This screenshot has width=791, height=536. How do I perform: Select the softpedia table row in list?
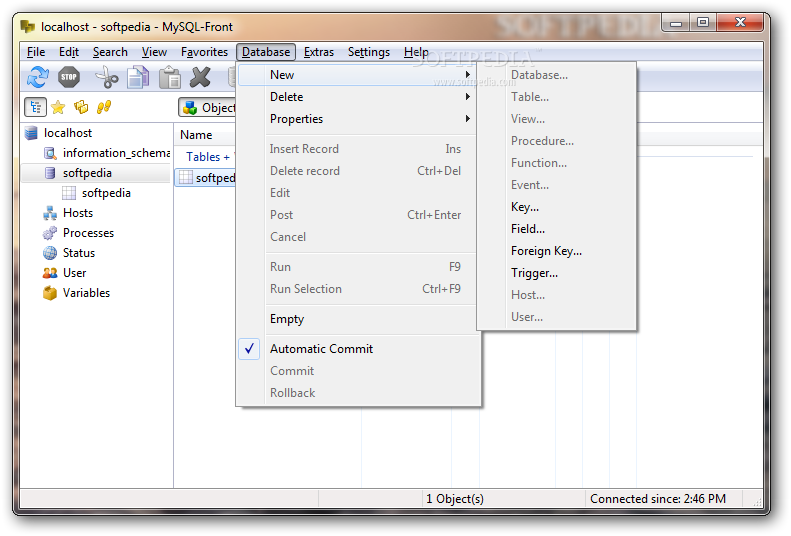(x=206, y=177)
